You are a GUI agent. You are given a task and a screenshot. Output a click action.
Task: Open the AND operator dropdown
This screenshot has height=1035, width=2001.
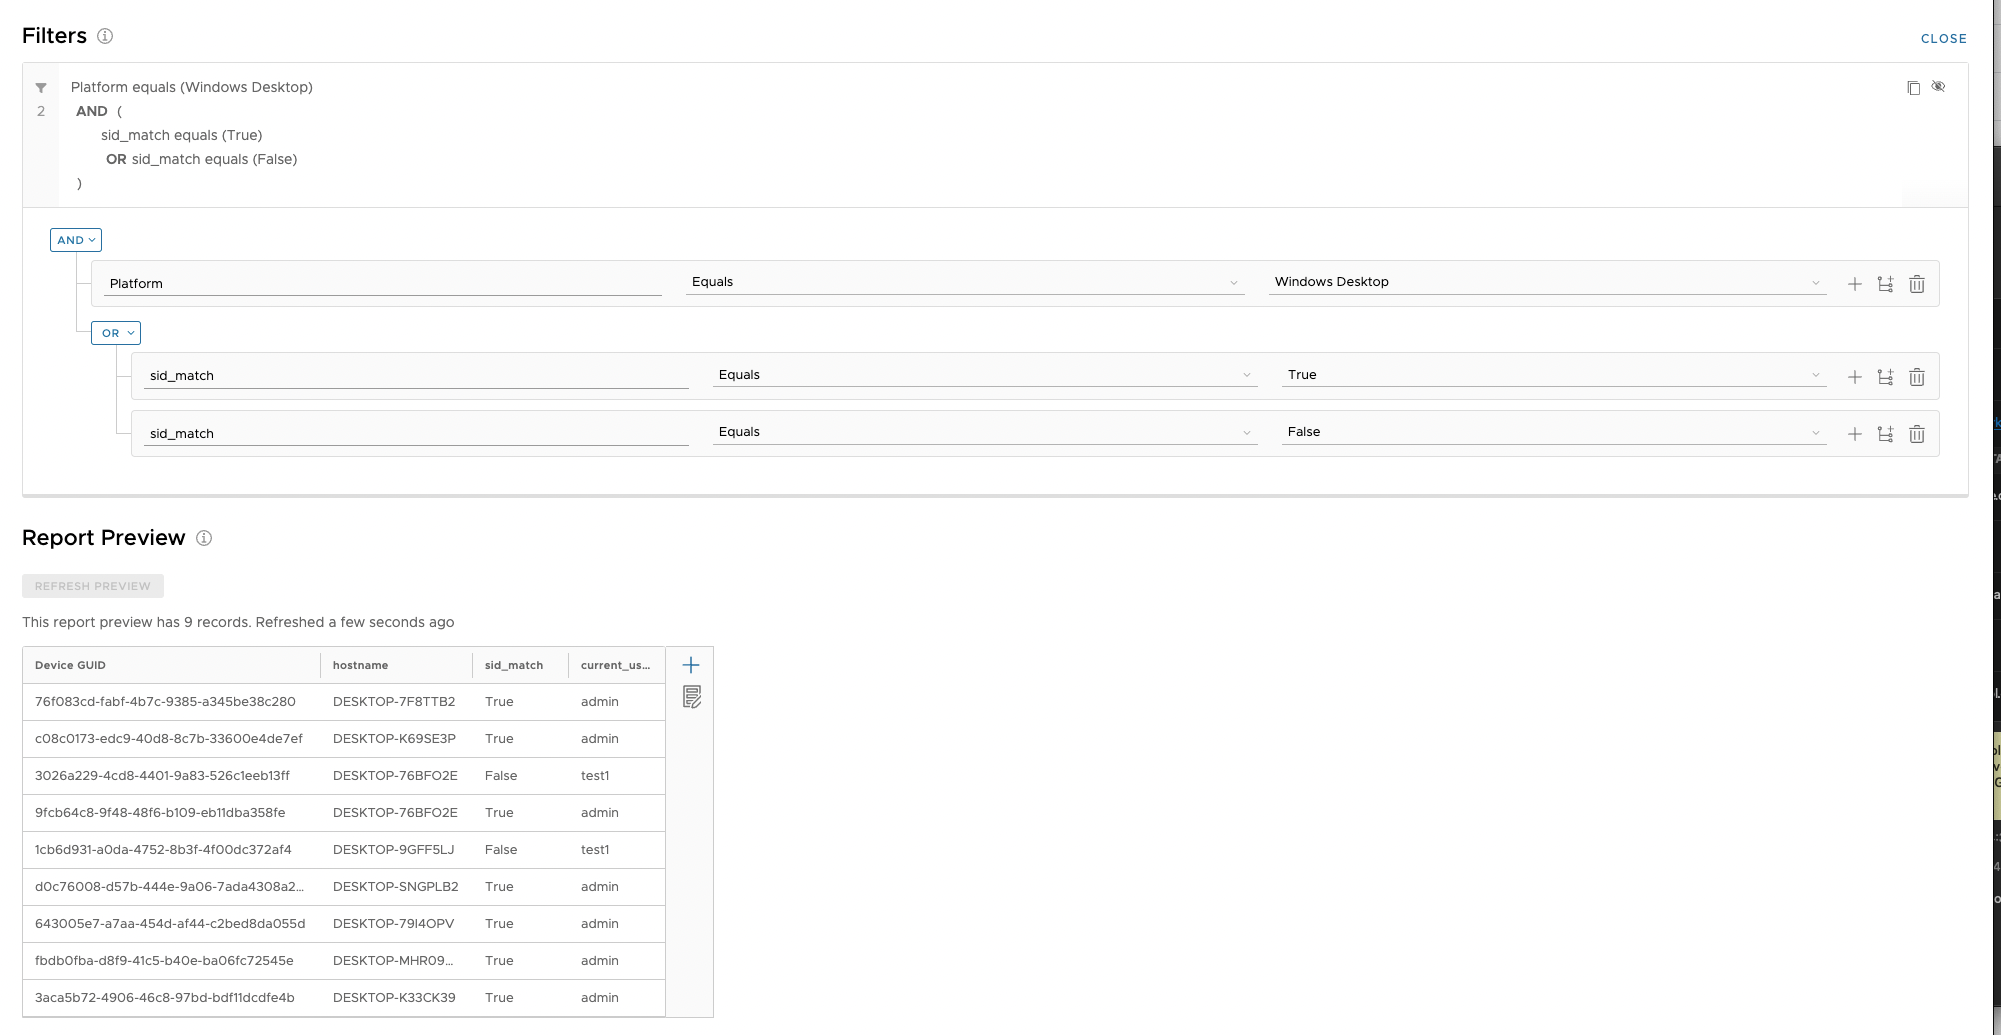pos(76,240)
